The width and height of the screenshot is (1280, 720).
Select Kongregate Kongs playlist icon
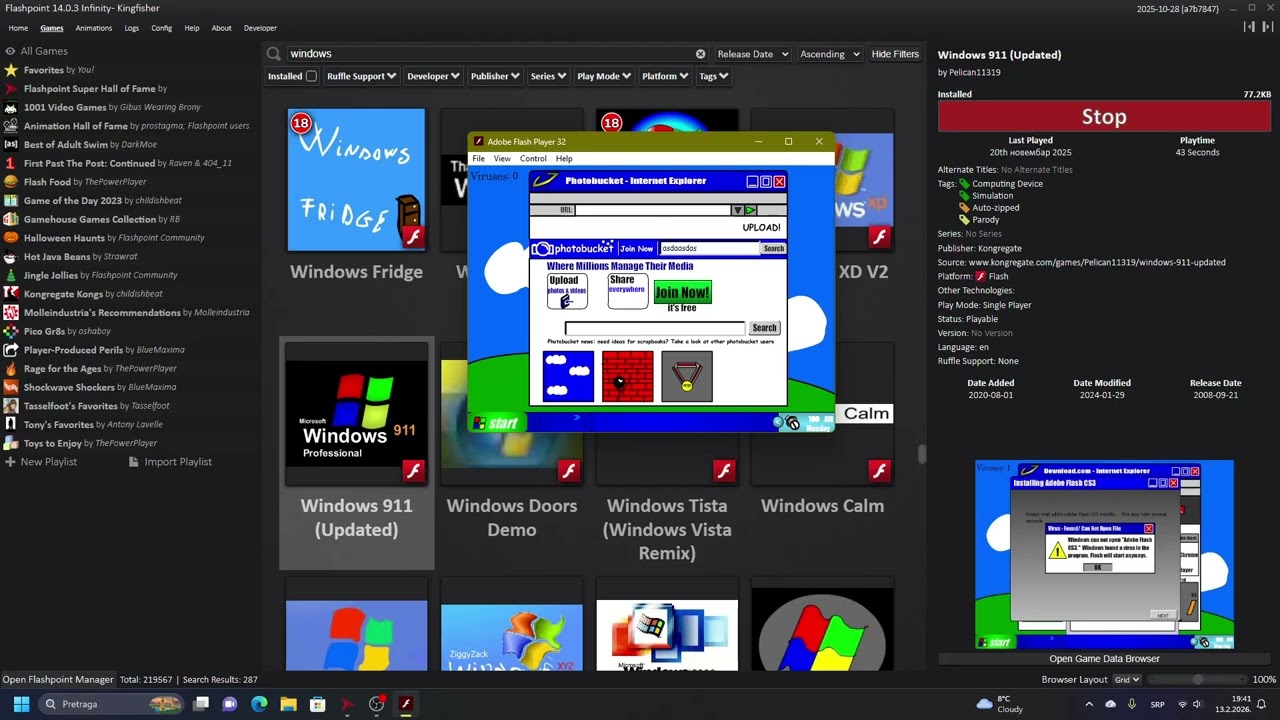[x=11, y=294]
